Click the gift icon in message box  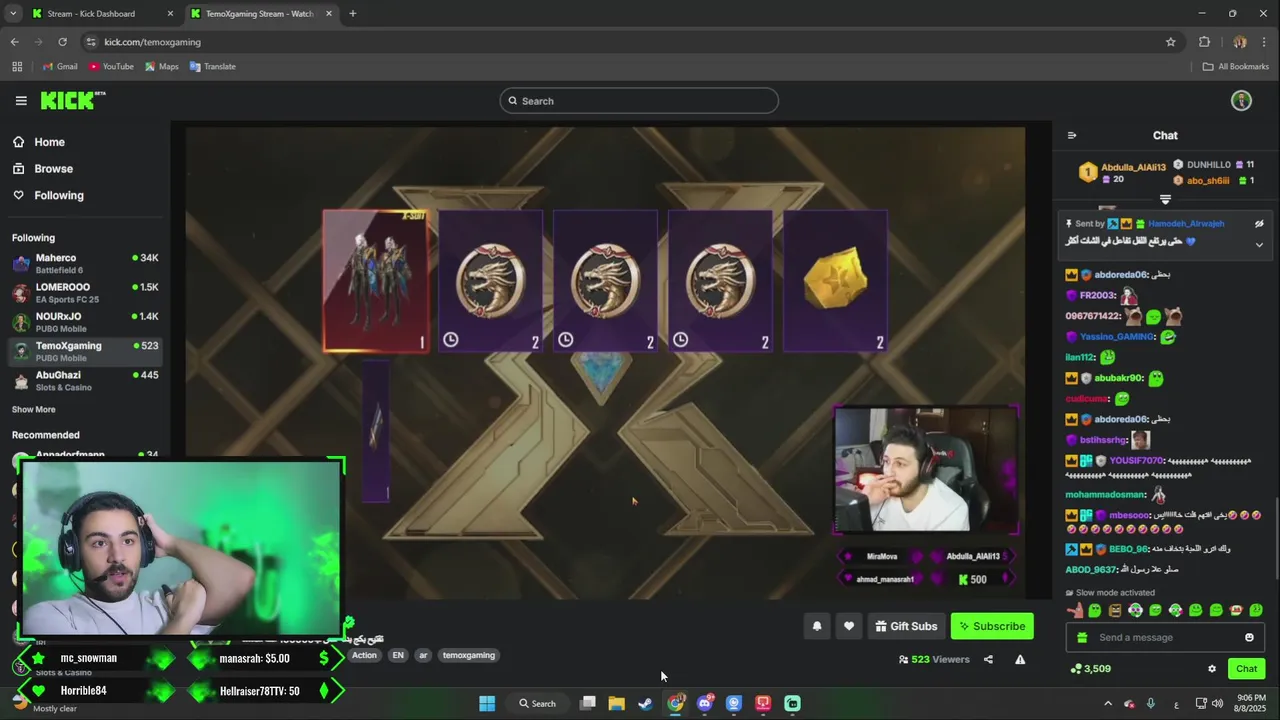pyautogui.click(x=1082, y=637)
